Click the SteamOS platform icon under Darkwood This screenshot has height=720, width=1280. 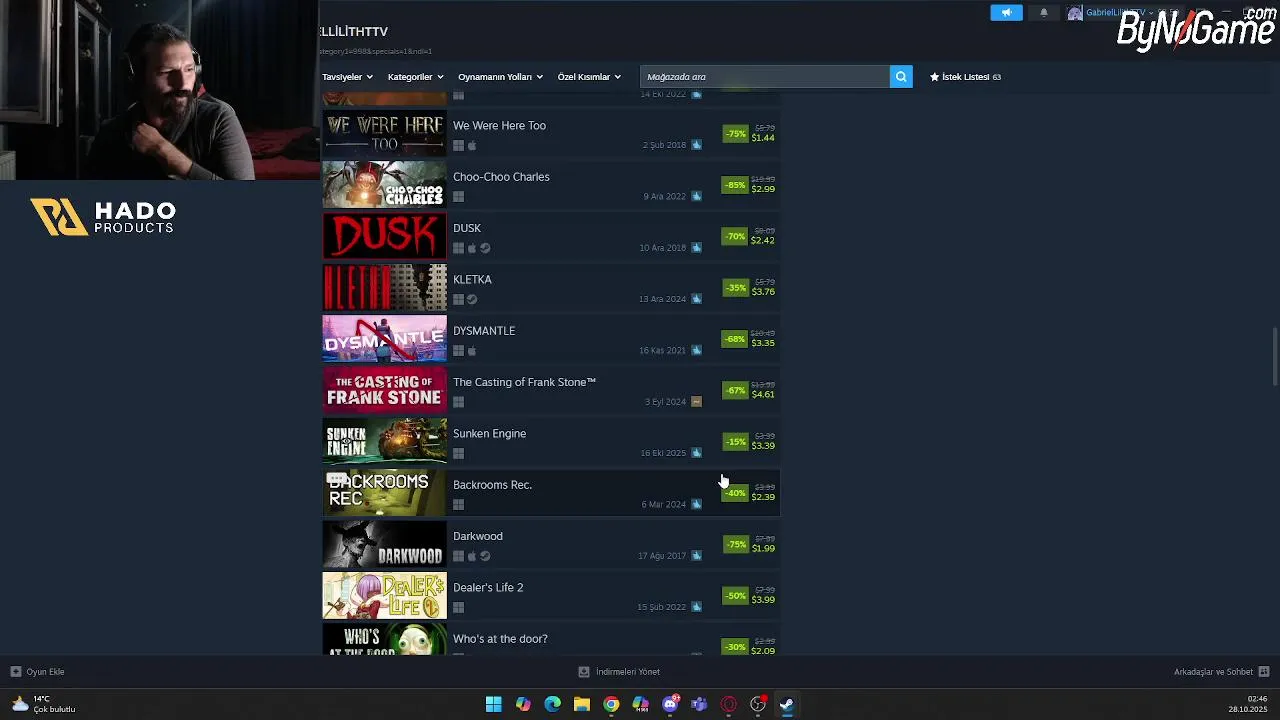click(x=485, y=556)
